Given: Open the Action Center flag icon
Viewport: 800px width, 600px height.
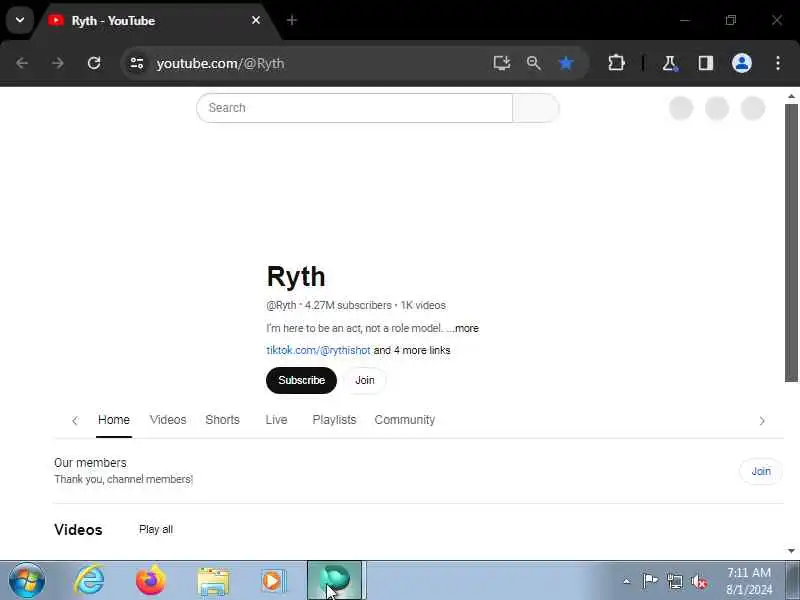Looking at the screenshot, I should click(650, 581).
